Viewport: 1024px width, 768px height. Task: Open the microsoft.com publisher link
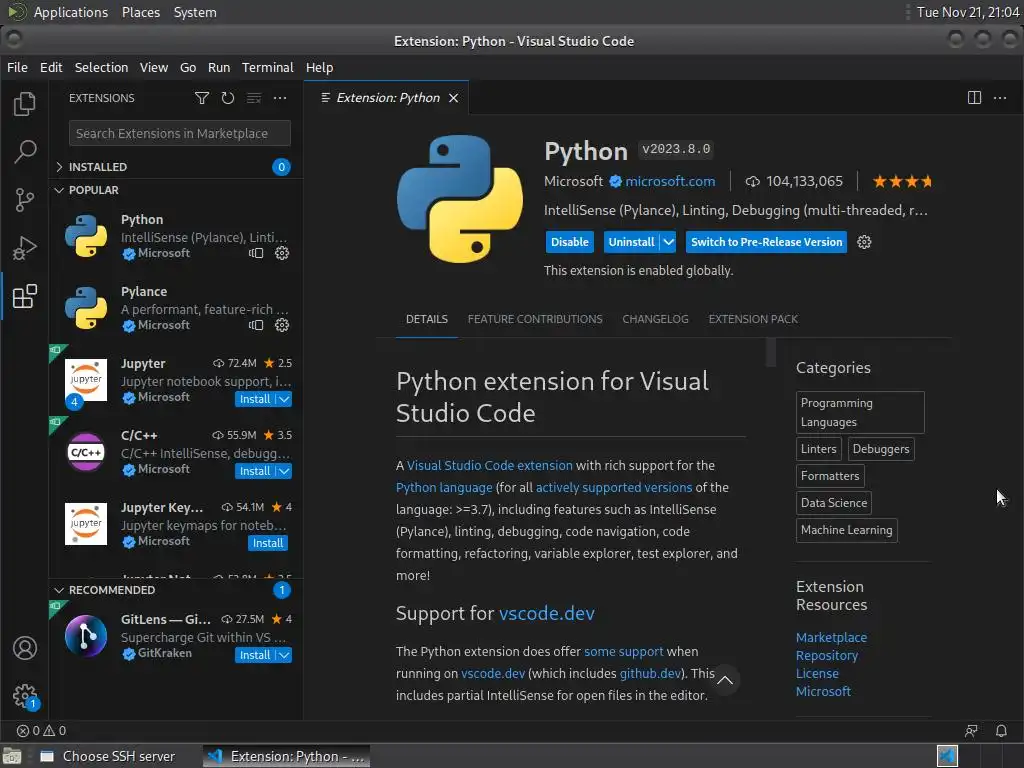pyautogui.click(x=670, y=182)
